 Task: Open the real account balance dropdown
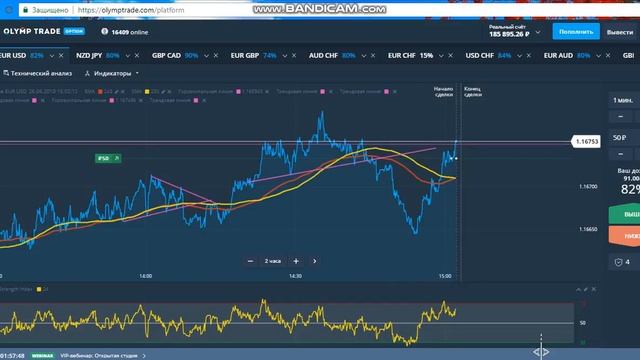coord(538,32)
